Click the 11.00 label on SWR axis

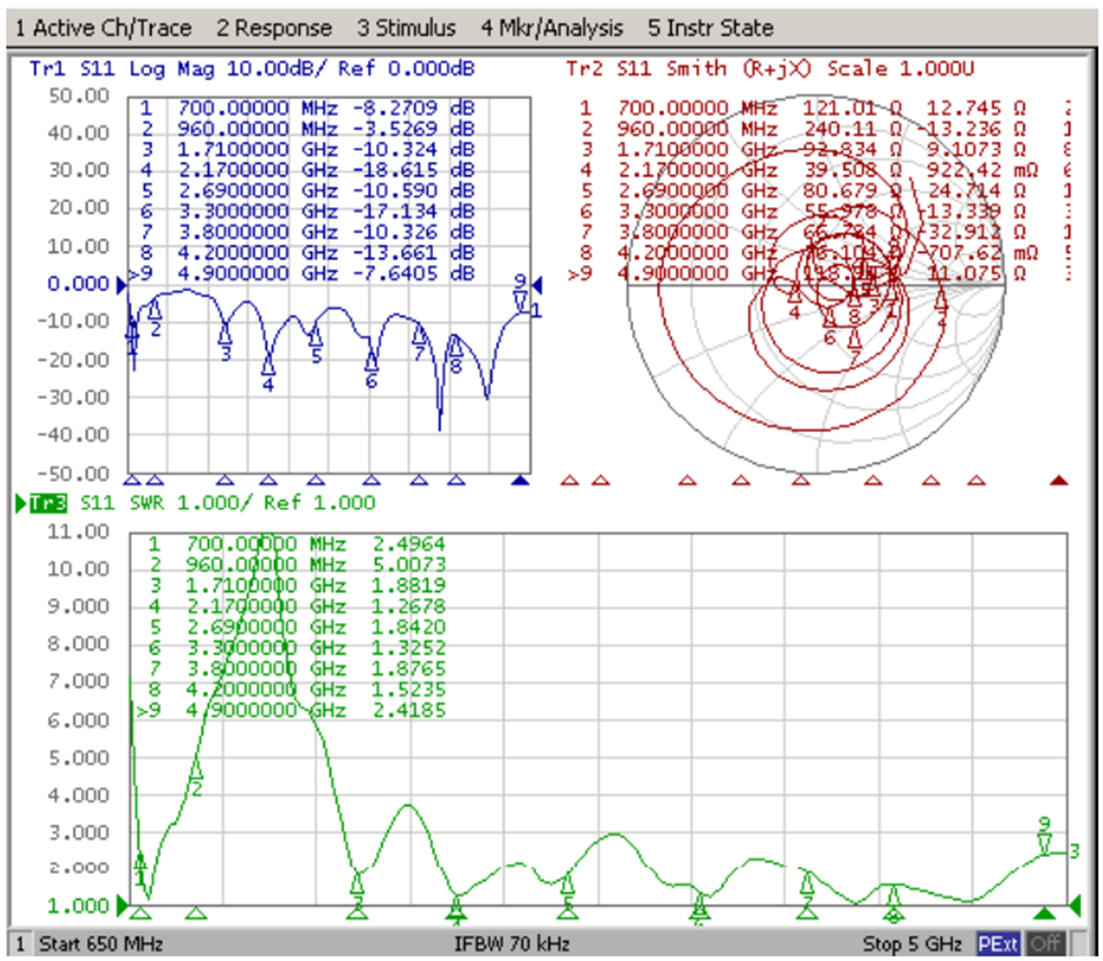click(79, 531)
